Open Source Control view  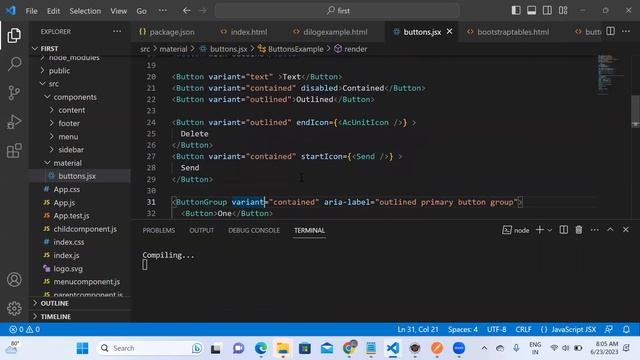pos(14,93)
